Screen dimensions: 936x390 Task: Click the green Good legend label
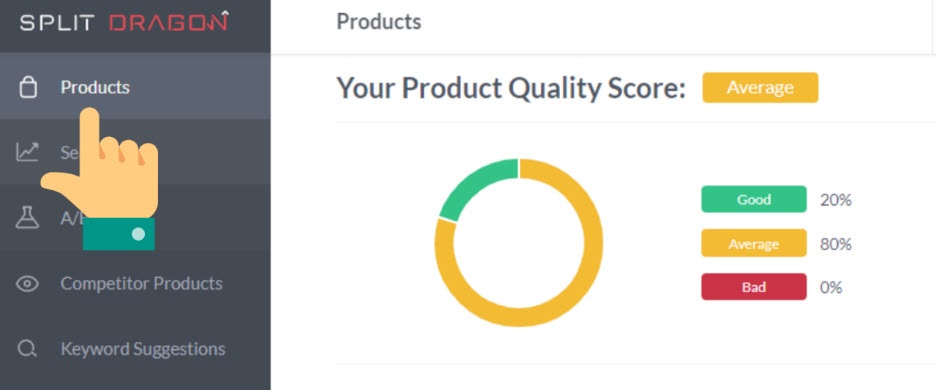coord(753,199)
